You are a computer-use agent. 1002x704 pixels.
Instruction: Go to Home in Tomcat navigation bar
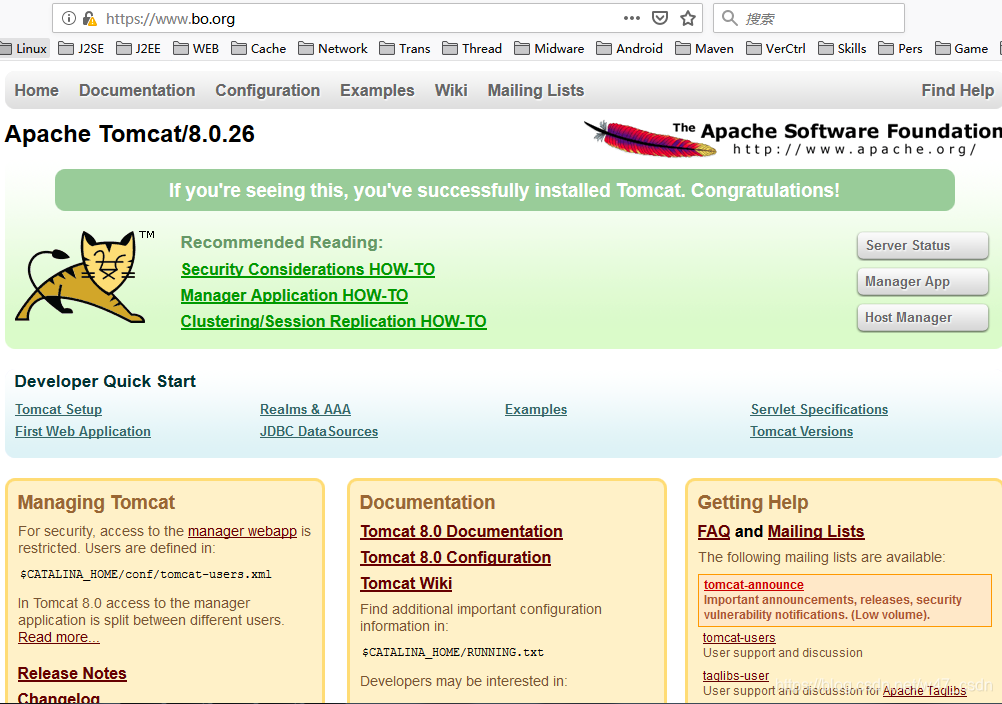[36, 91]
